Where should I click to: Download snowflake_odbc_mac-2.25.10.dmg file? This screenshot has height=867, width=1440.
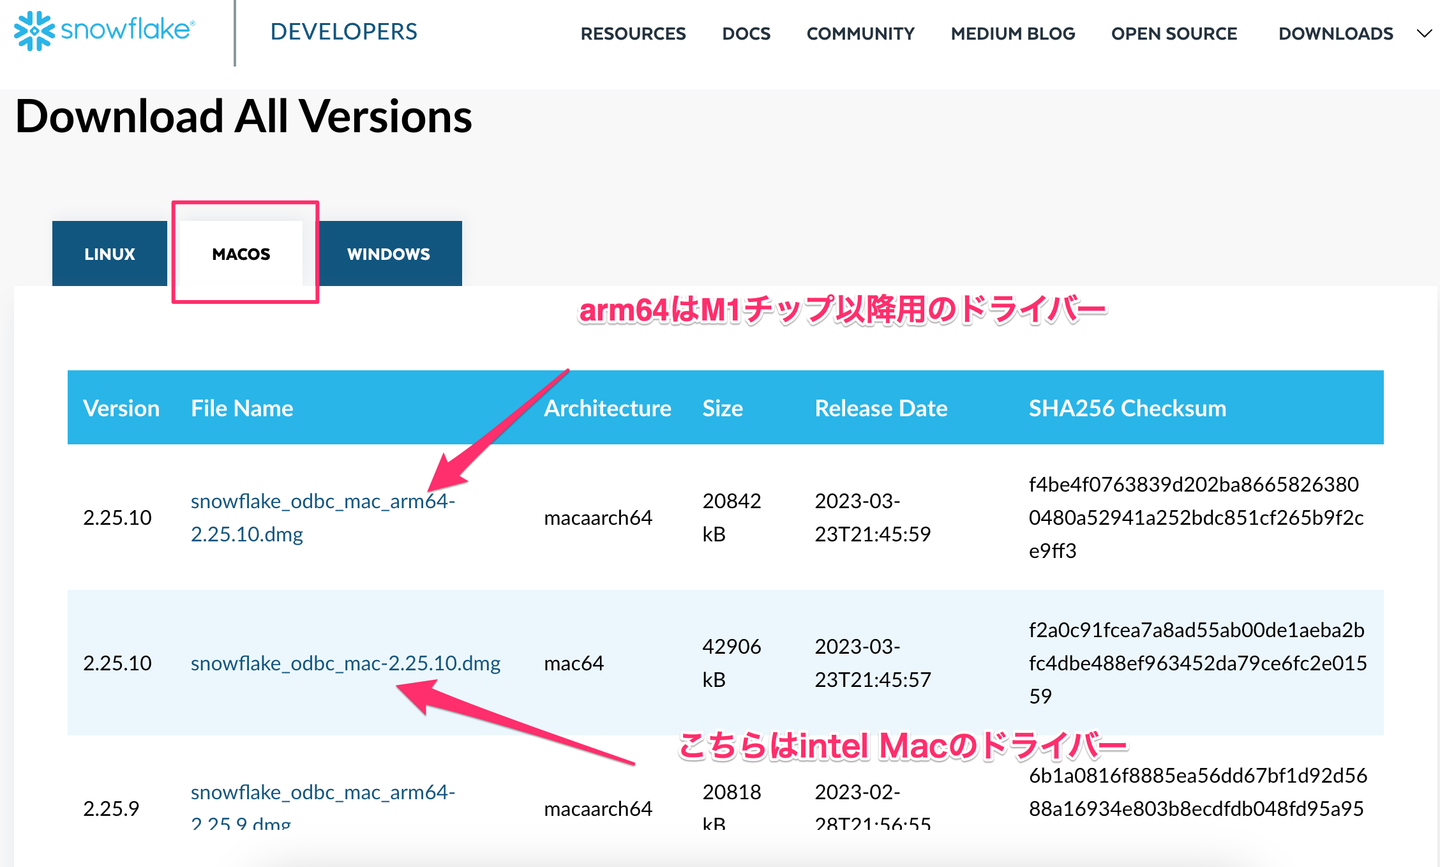coord(345,663)
